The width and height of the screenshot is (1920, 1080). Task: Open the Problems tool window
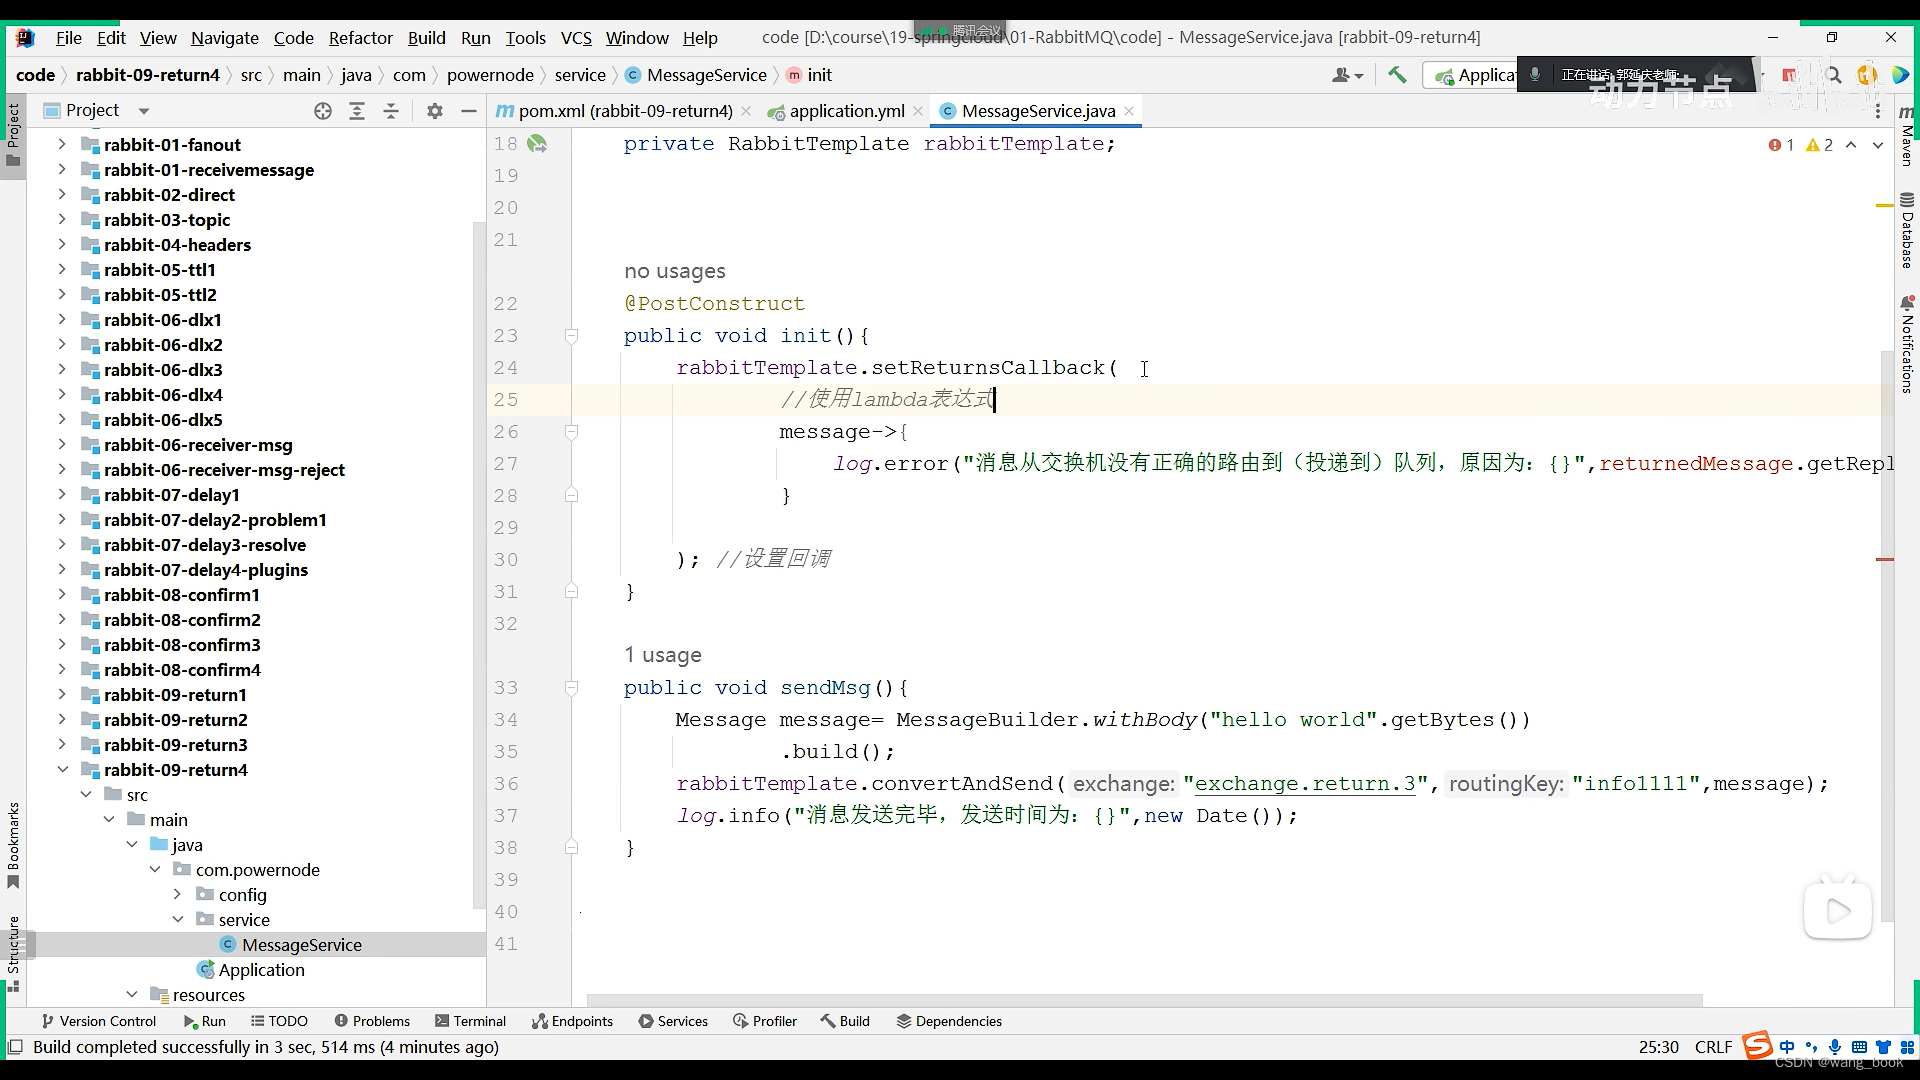click(372, 1021)
